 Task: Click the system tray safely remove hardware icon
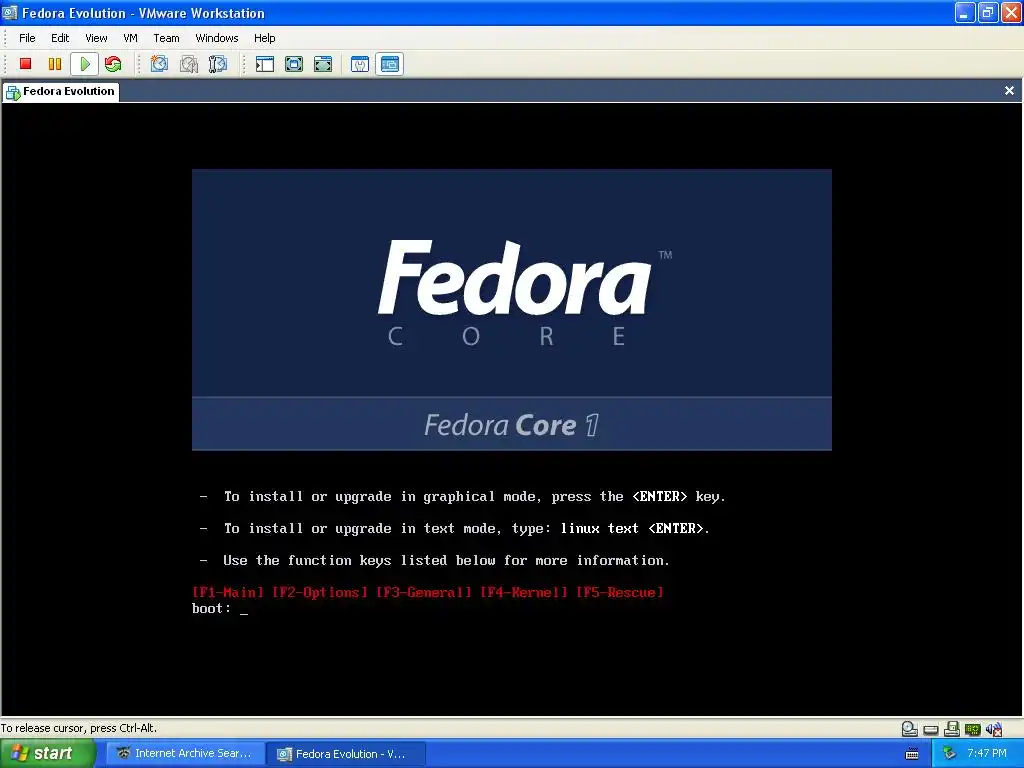tap(949, 754)
